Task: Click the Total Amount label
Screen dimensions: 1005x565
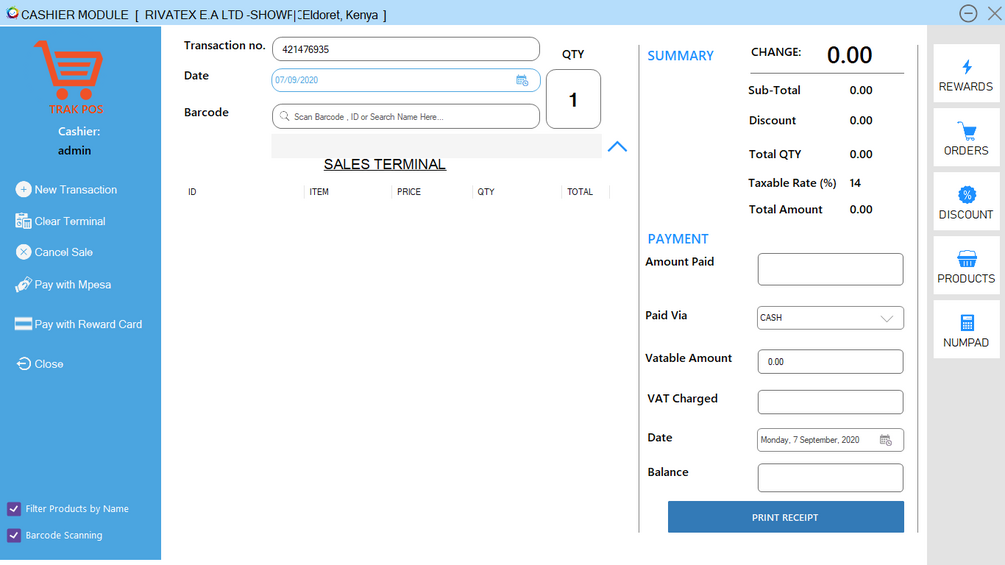Action: tap(785, 209)
